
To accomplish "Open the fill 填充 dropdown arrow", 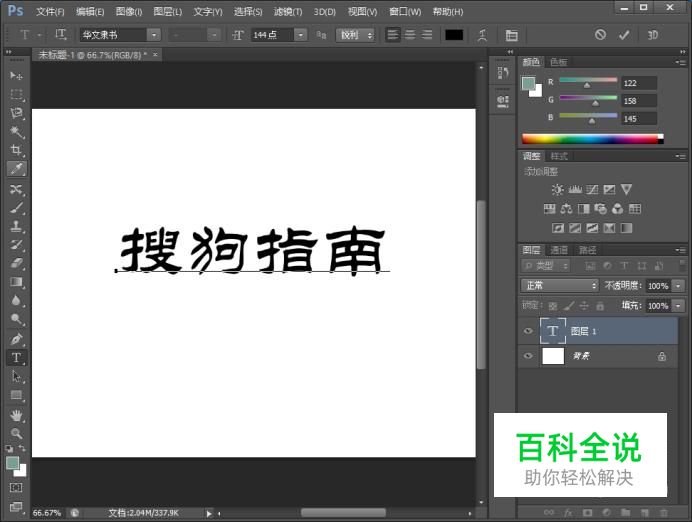I will [679, 305].
